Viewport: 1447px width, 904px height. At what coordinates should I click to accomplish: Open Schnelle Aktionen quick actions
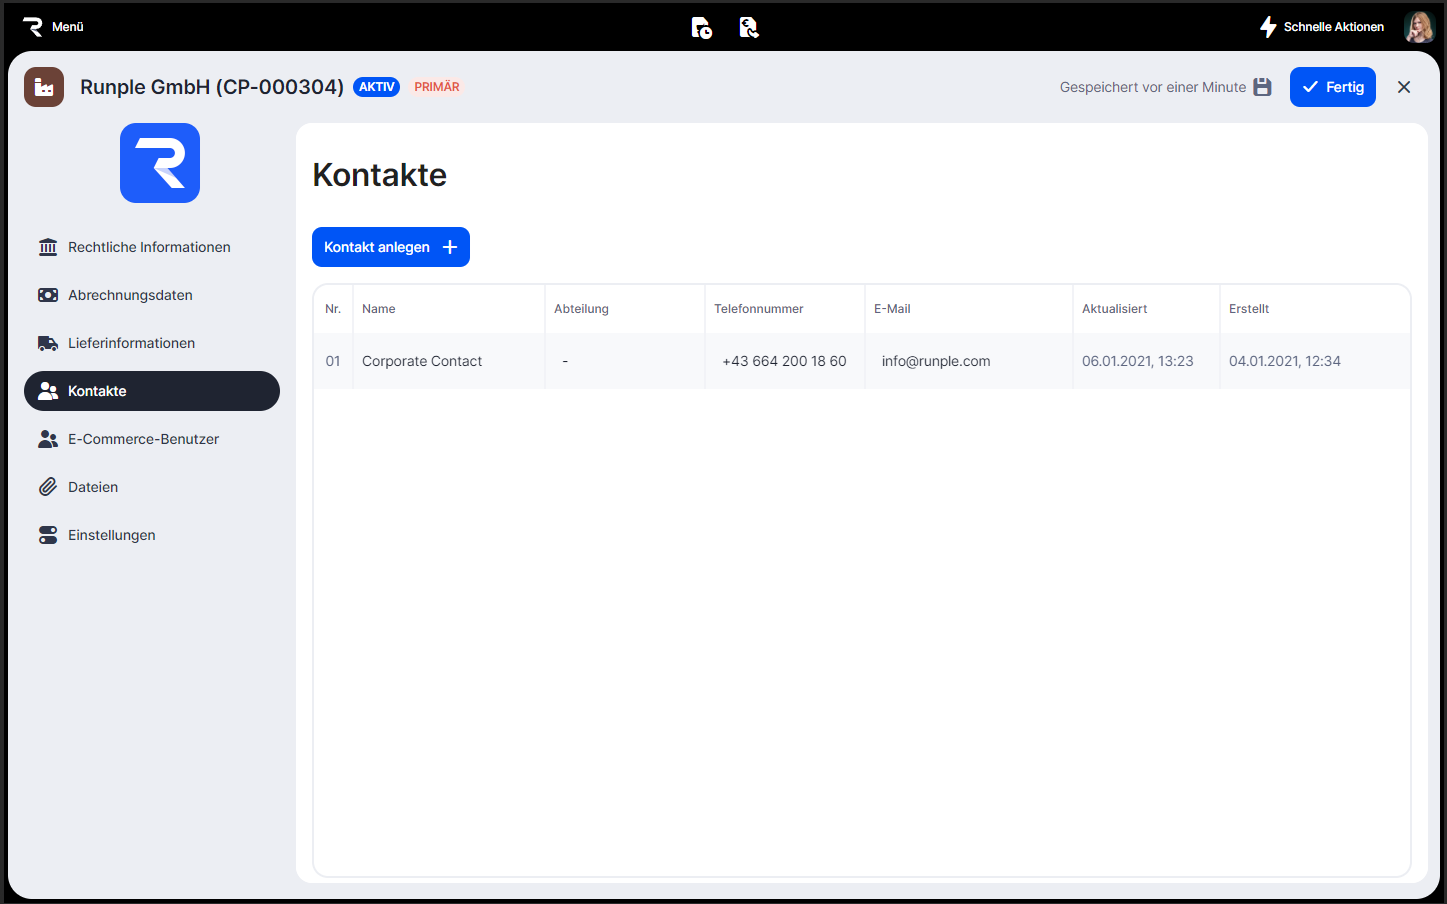[x=1322, y=27]
